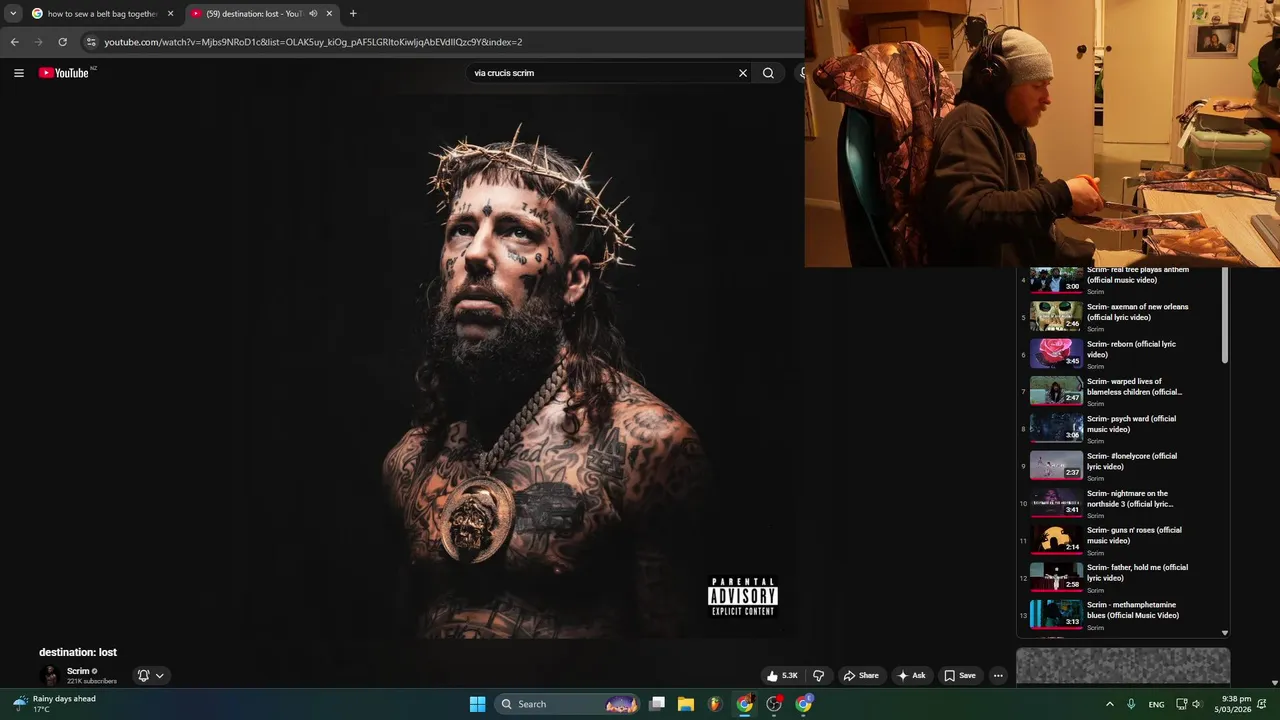The image size is (1280, 720).
Task: Play 'axeman of new orleans' lyric video
Action: pyautogui.click(x=1124, y=316)
